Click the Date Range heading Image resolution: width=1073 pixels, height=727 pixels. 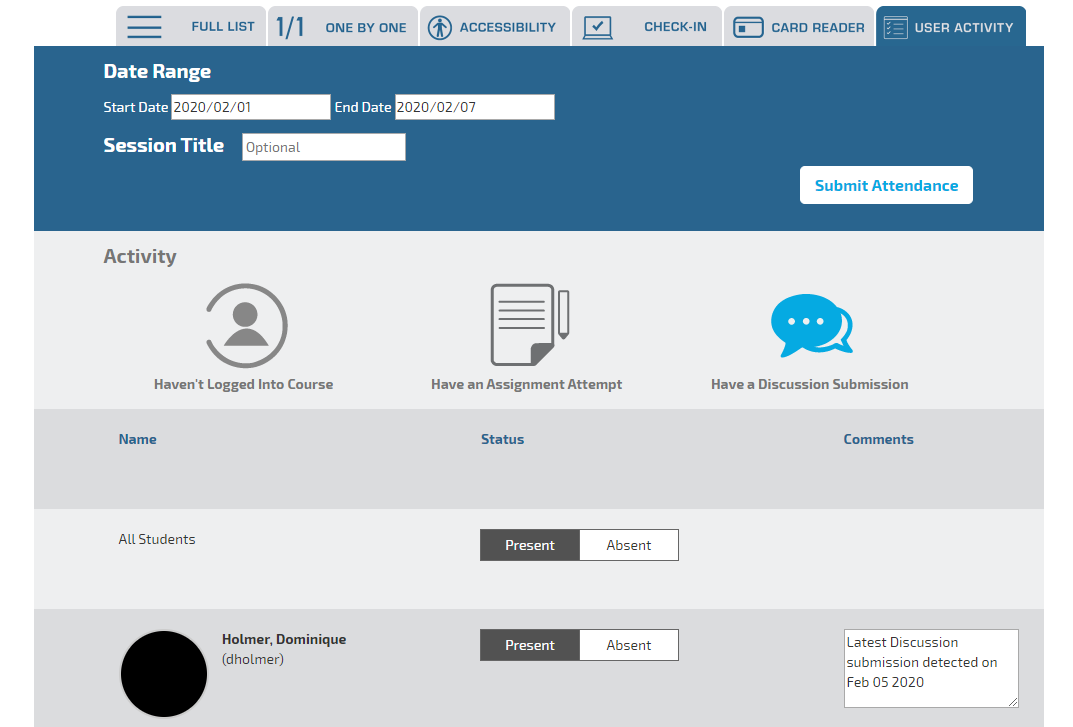coord(157,71)
